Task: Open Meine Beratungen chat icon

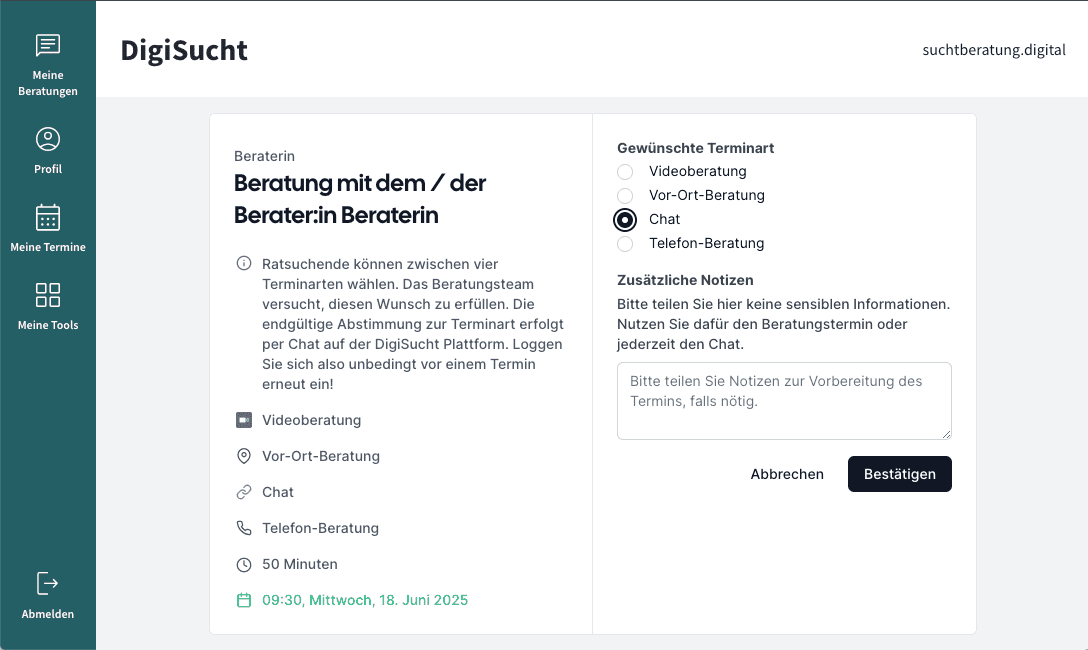Action: [x=48, y=45]
